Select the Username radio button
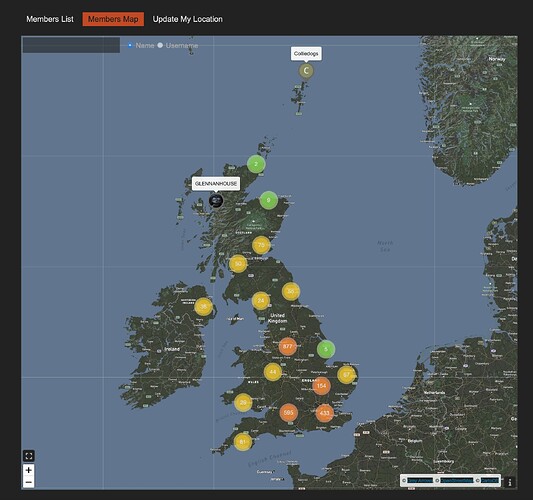The image size is (533, 500). click(160, 45)
